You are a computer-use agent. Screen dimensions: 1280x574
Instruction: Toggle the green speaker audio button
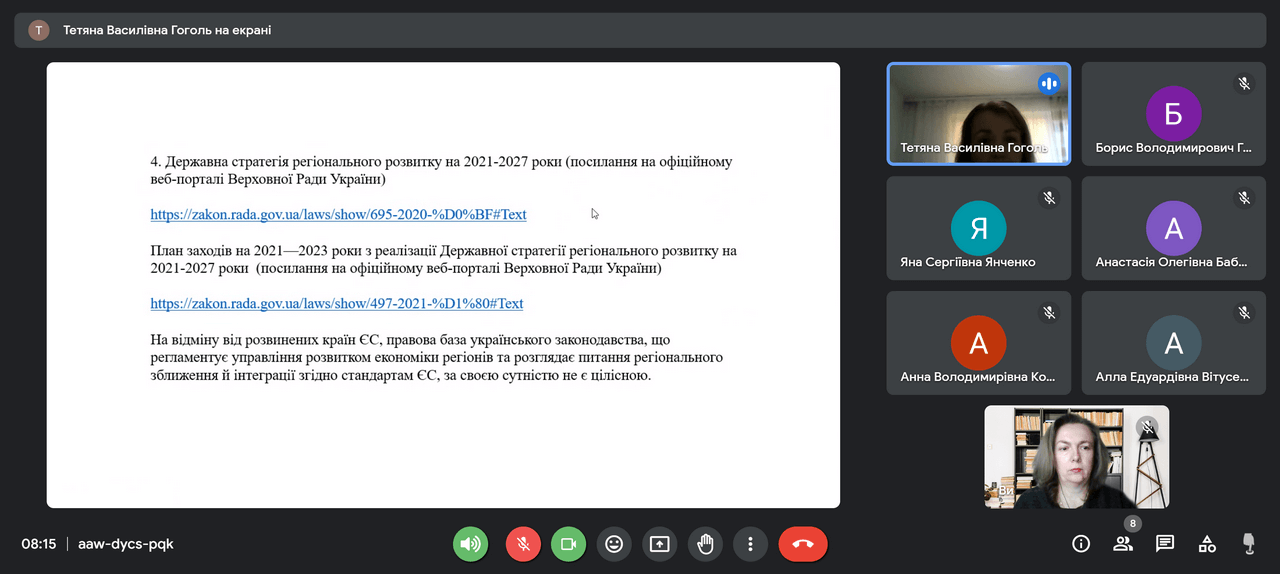pyautogui.click(x=470, y=544)
